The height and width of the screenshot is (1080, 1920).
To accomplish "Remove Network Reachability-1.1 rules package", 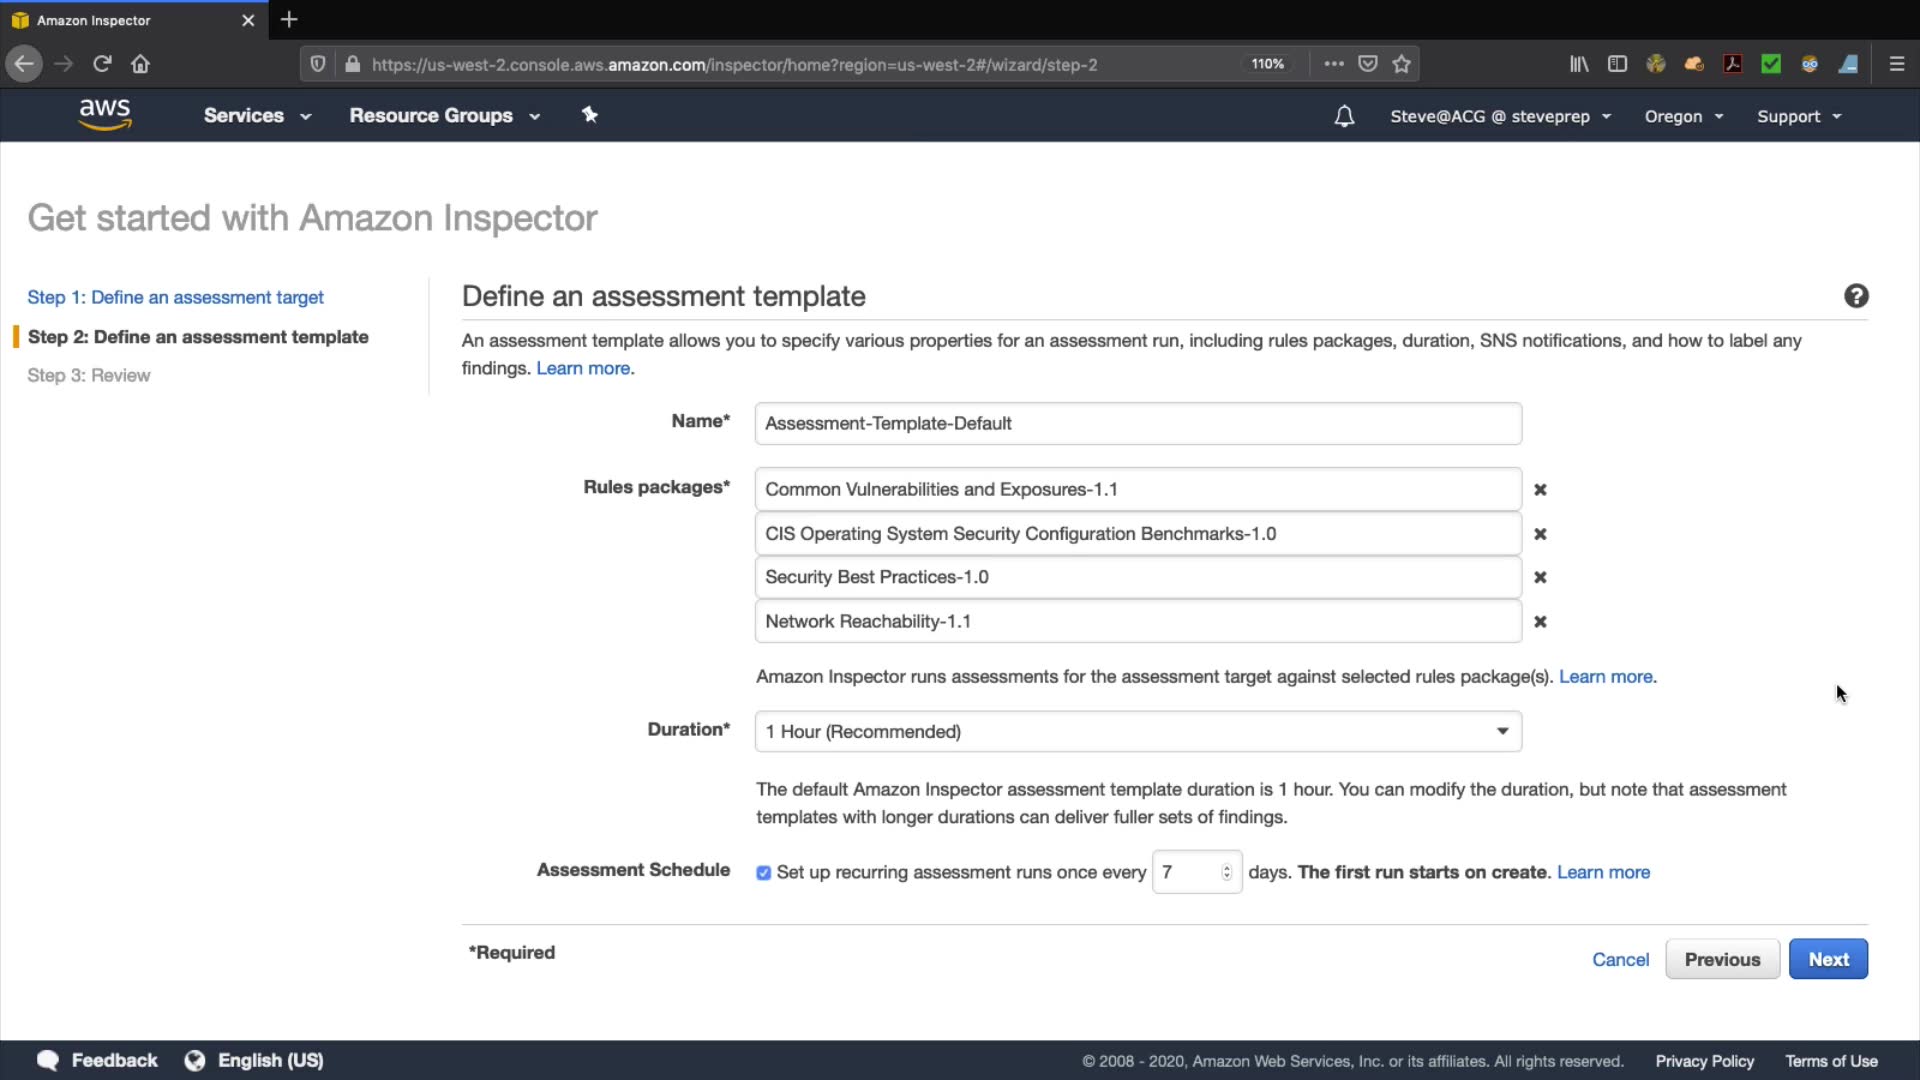I will pos(1540,622).
